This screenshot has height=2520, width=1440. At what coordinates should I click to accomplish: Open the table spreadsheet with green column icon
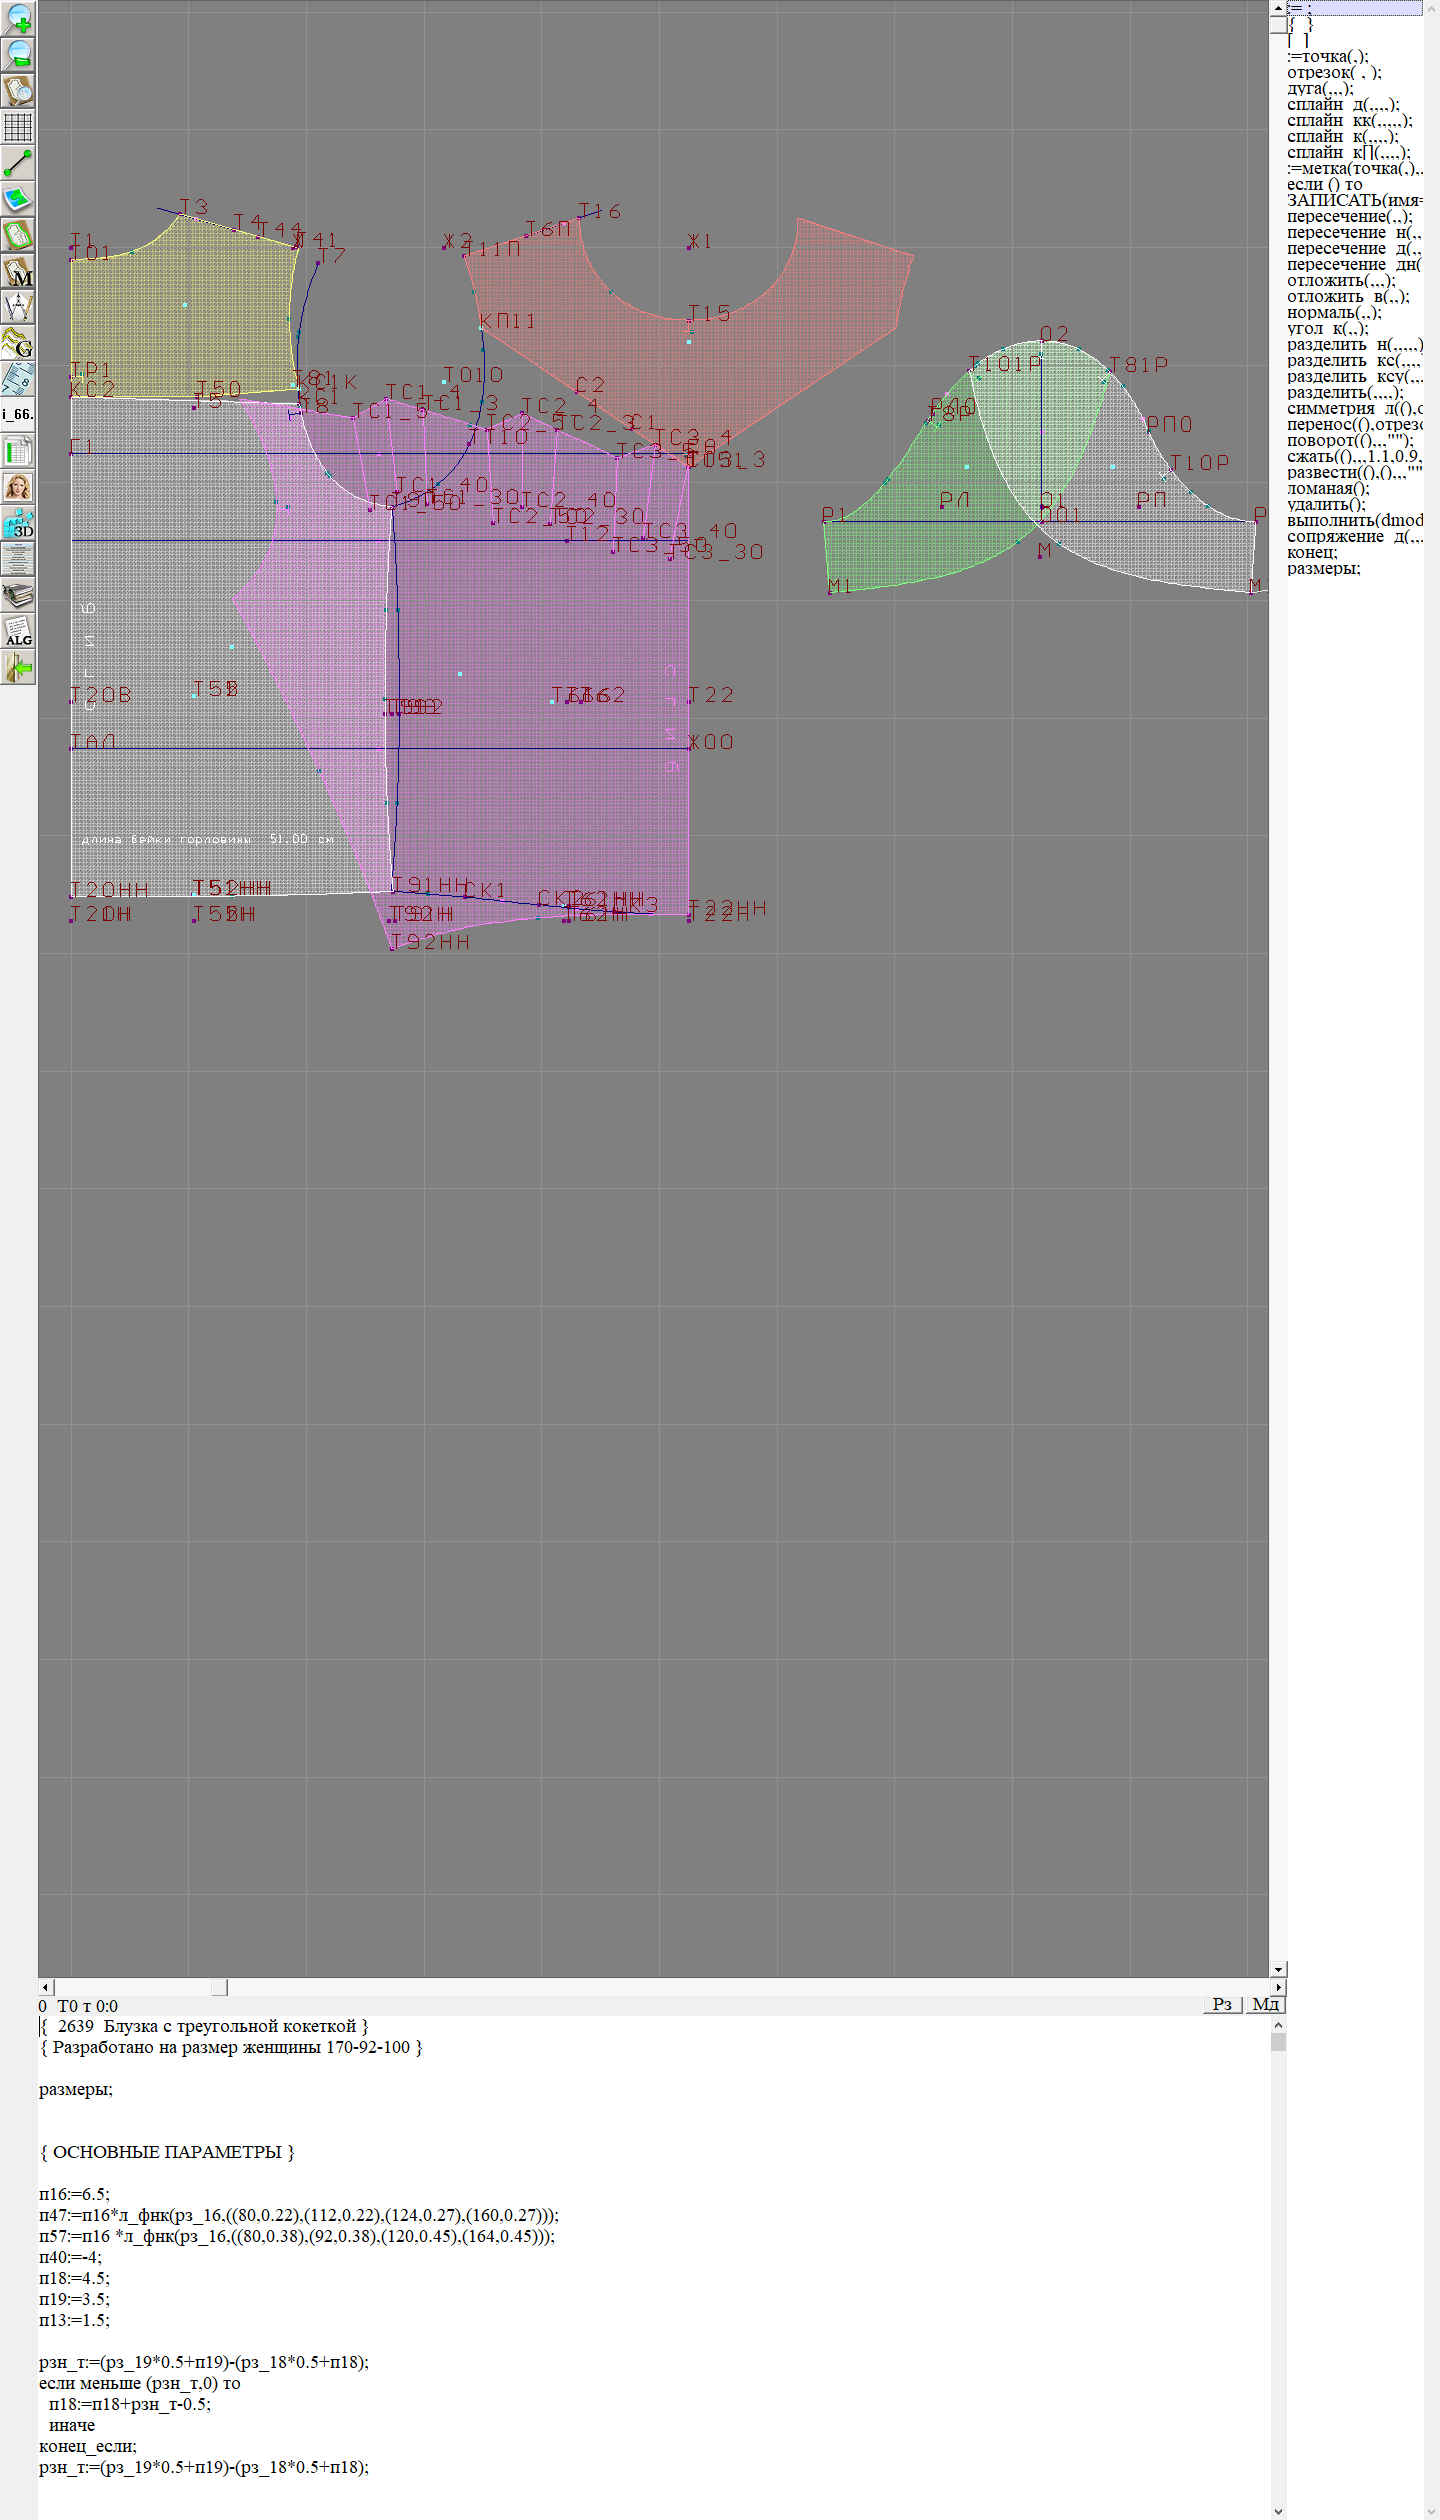[x=18, y=451]
